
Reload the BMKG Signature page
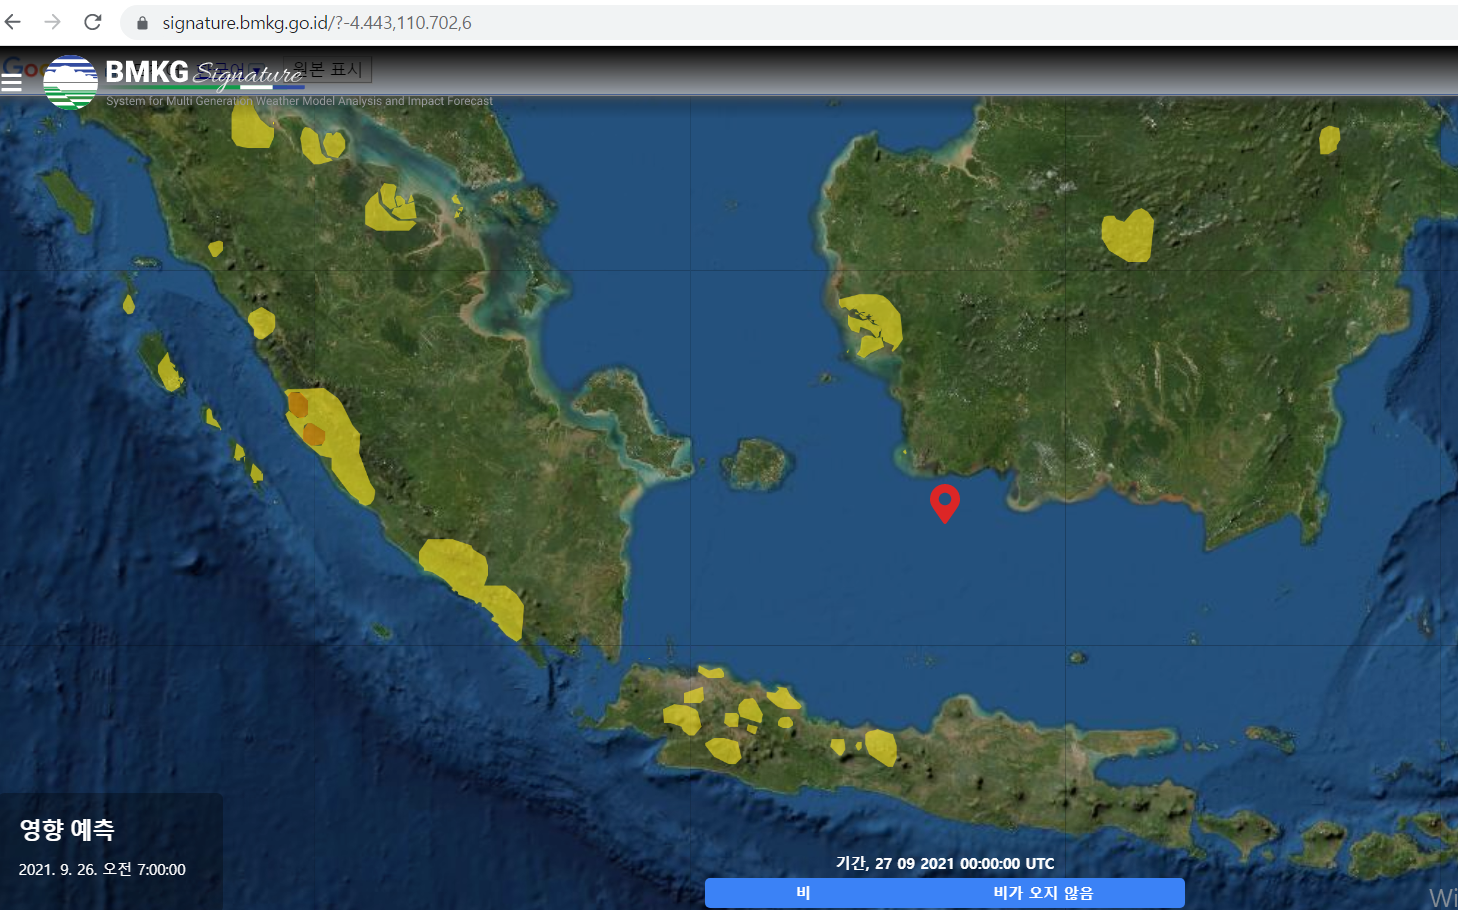click(x=92, y=22)
